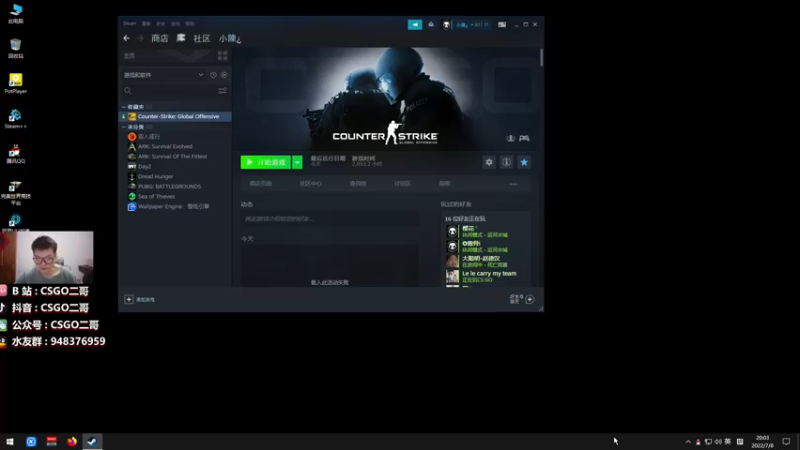Open the Steam menu in title bar

pos(130,23)
